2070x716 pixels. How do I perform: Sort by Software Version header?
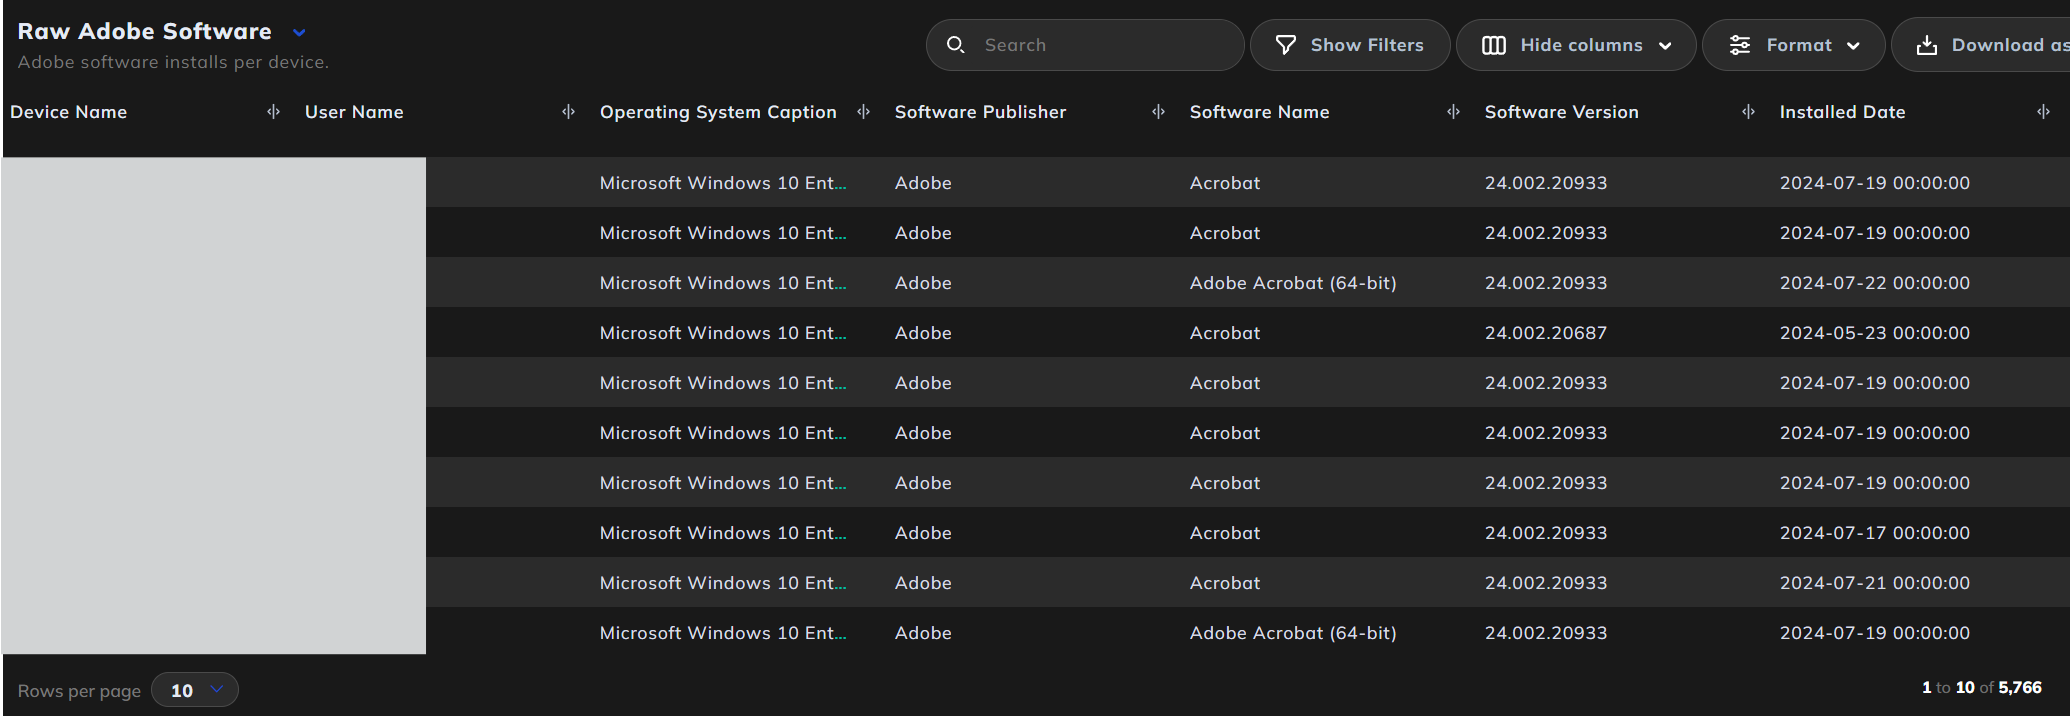pyautogui.click(x=1561, y=112)
